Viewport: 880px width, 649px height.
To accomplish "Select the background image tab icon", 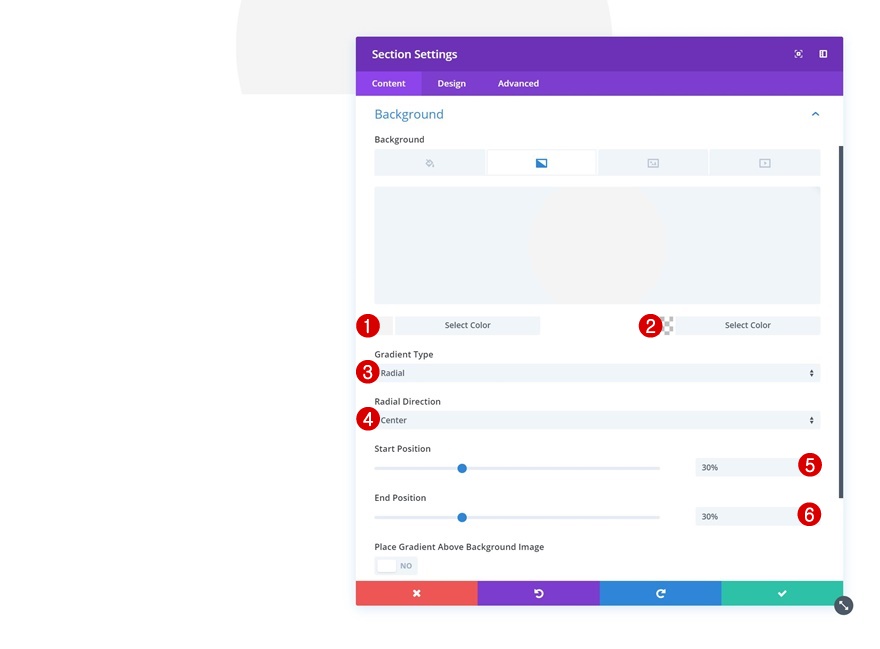I will [x=653, y=163].
